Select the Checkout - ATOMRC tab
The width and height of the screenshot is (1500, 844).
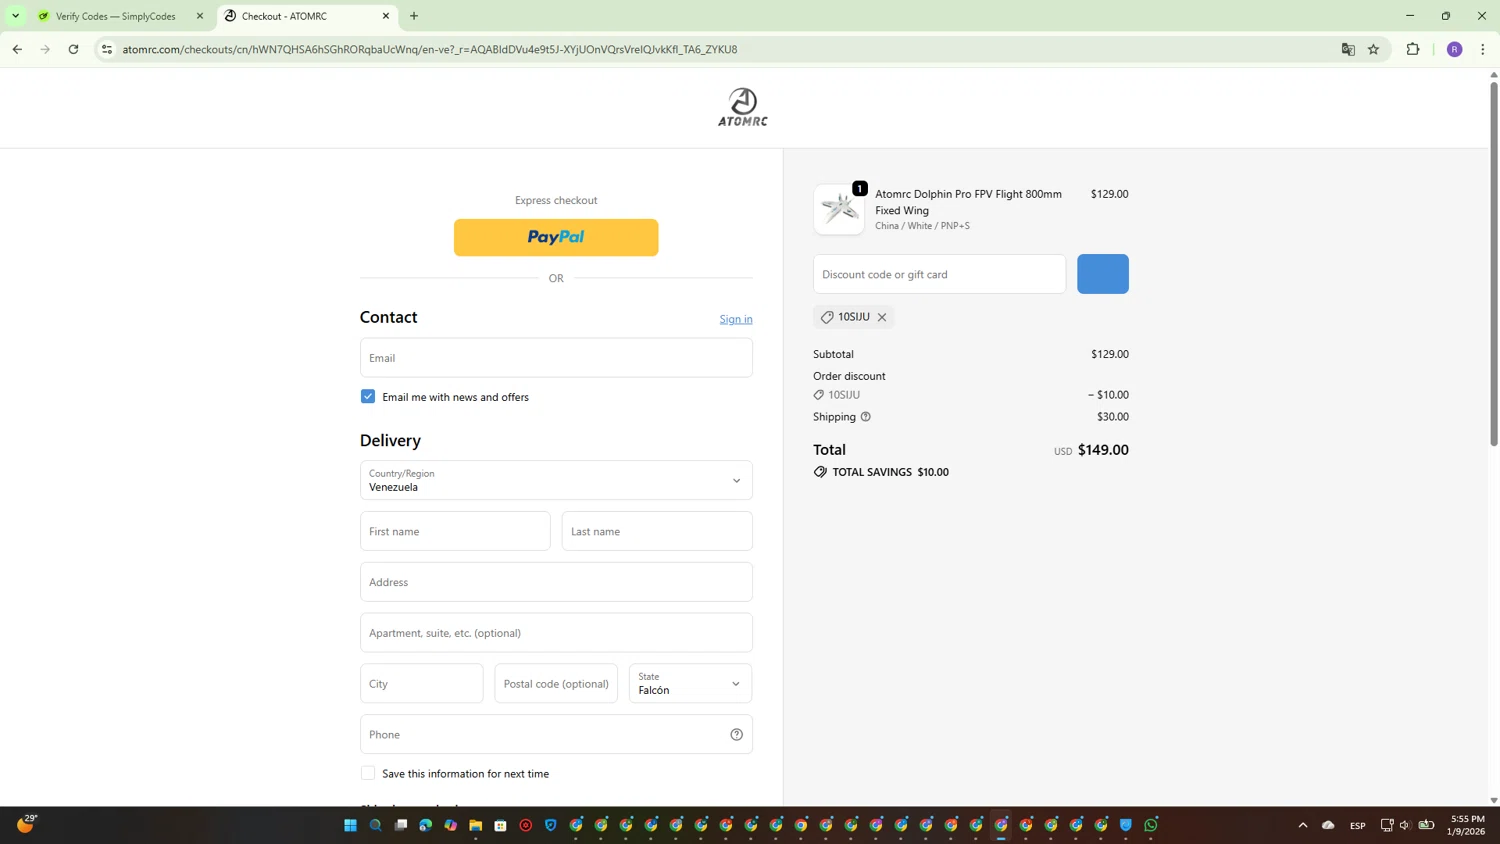pyautogui.click(x=305, y=16)
